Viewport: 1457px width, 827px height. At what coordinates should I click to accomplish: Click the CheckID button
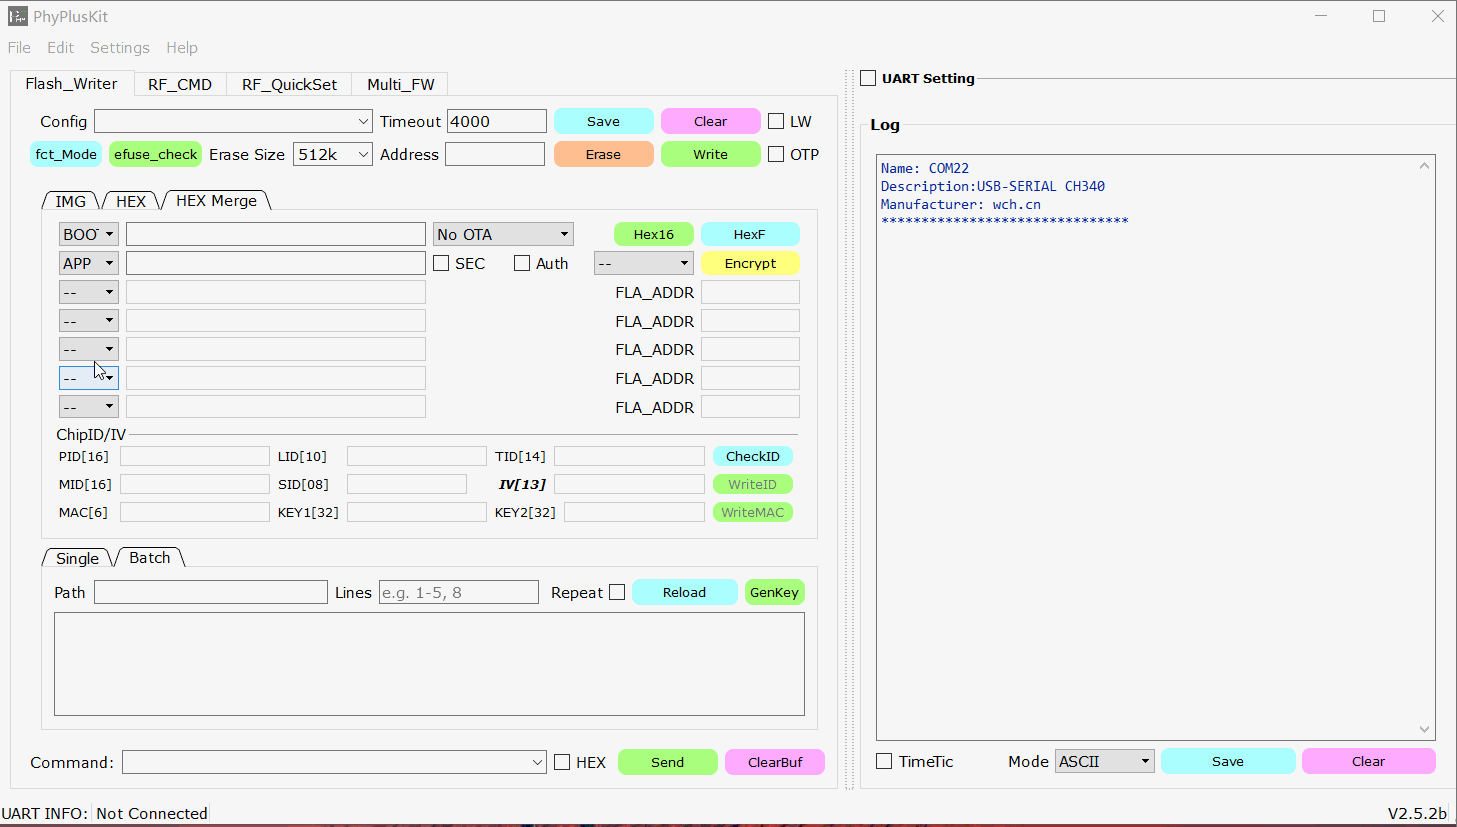pyautogui.click(x=753, y=456)
